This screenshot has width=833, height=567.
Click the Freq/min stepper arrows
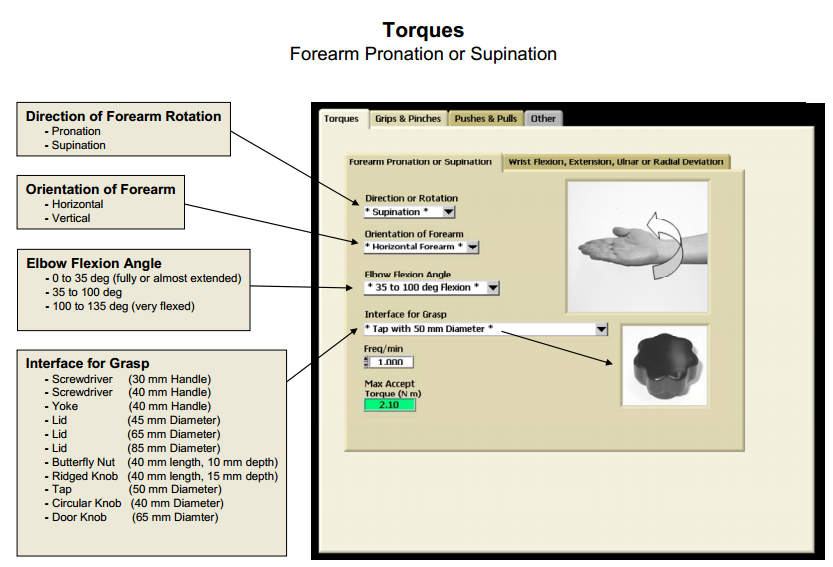366,362
